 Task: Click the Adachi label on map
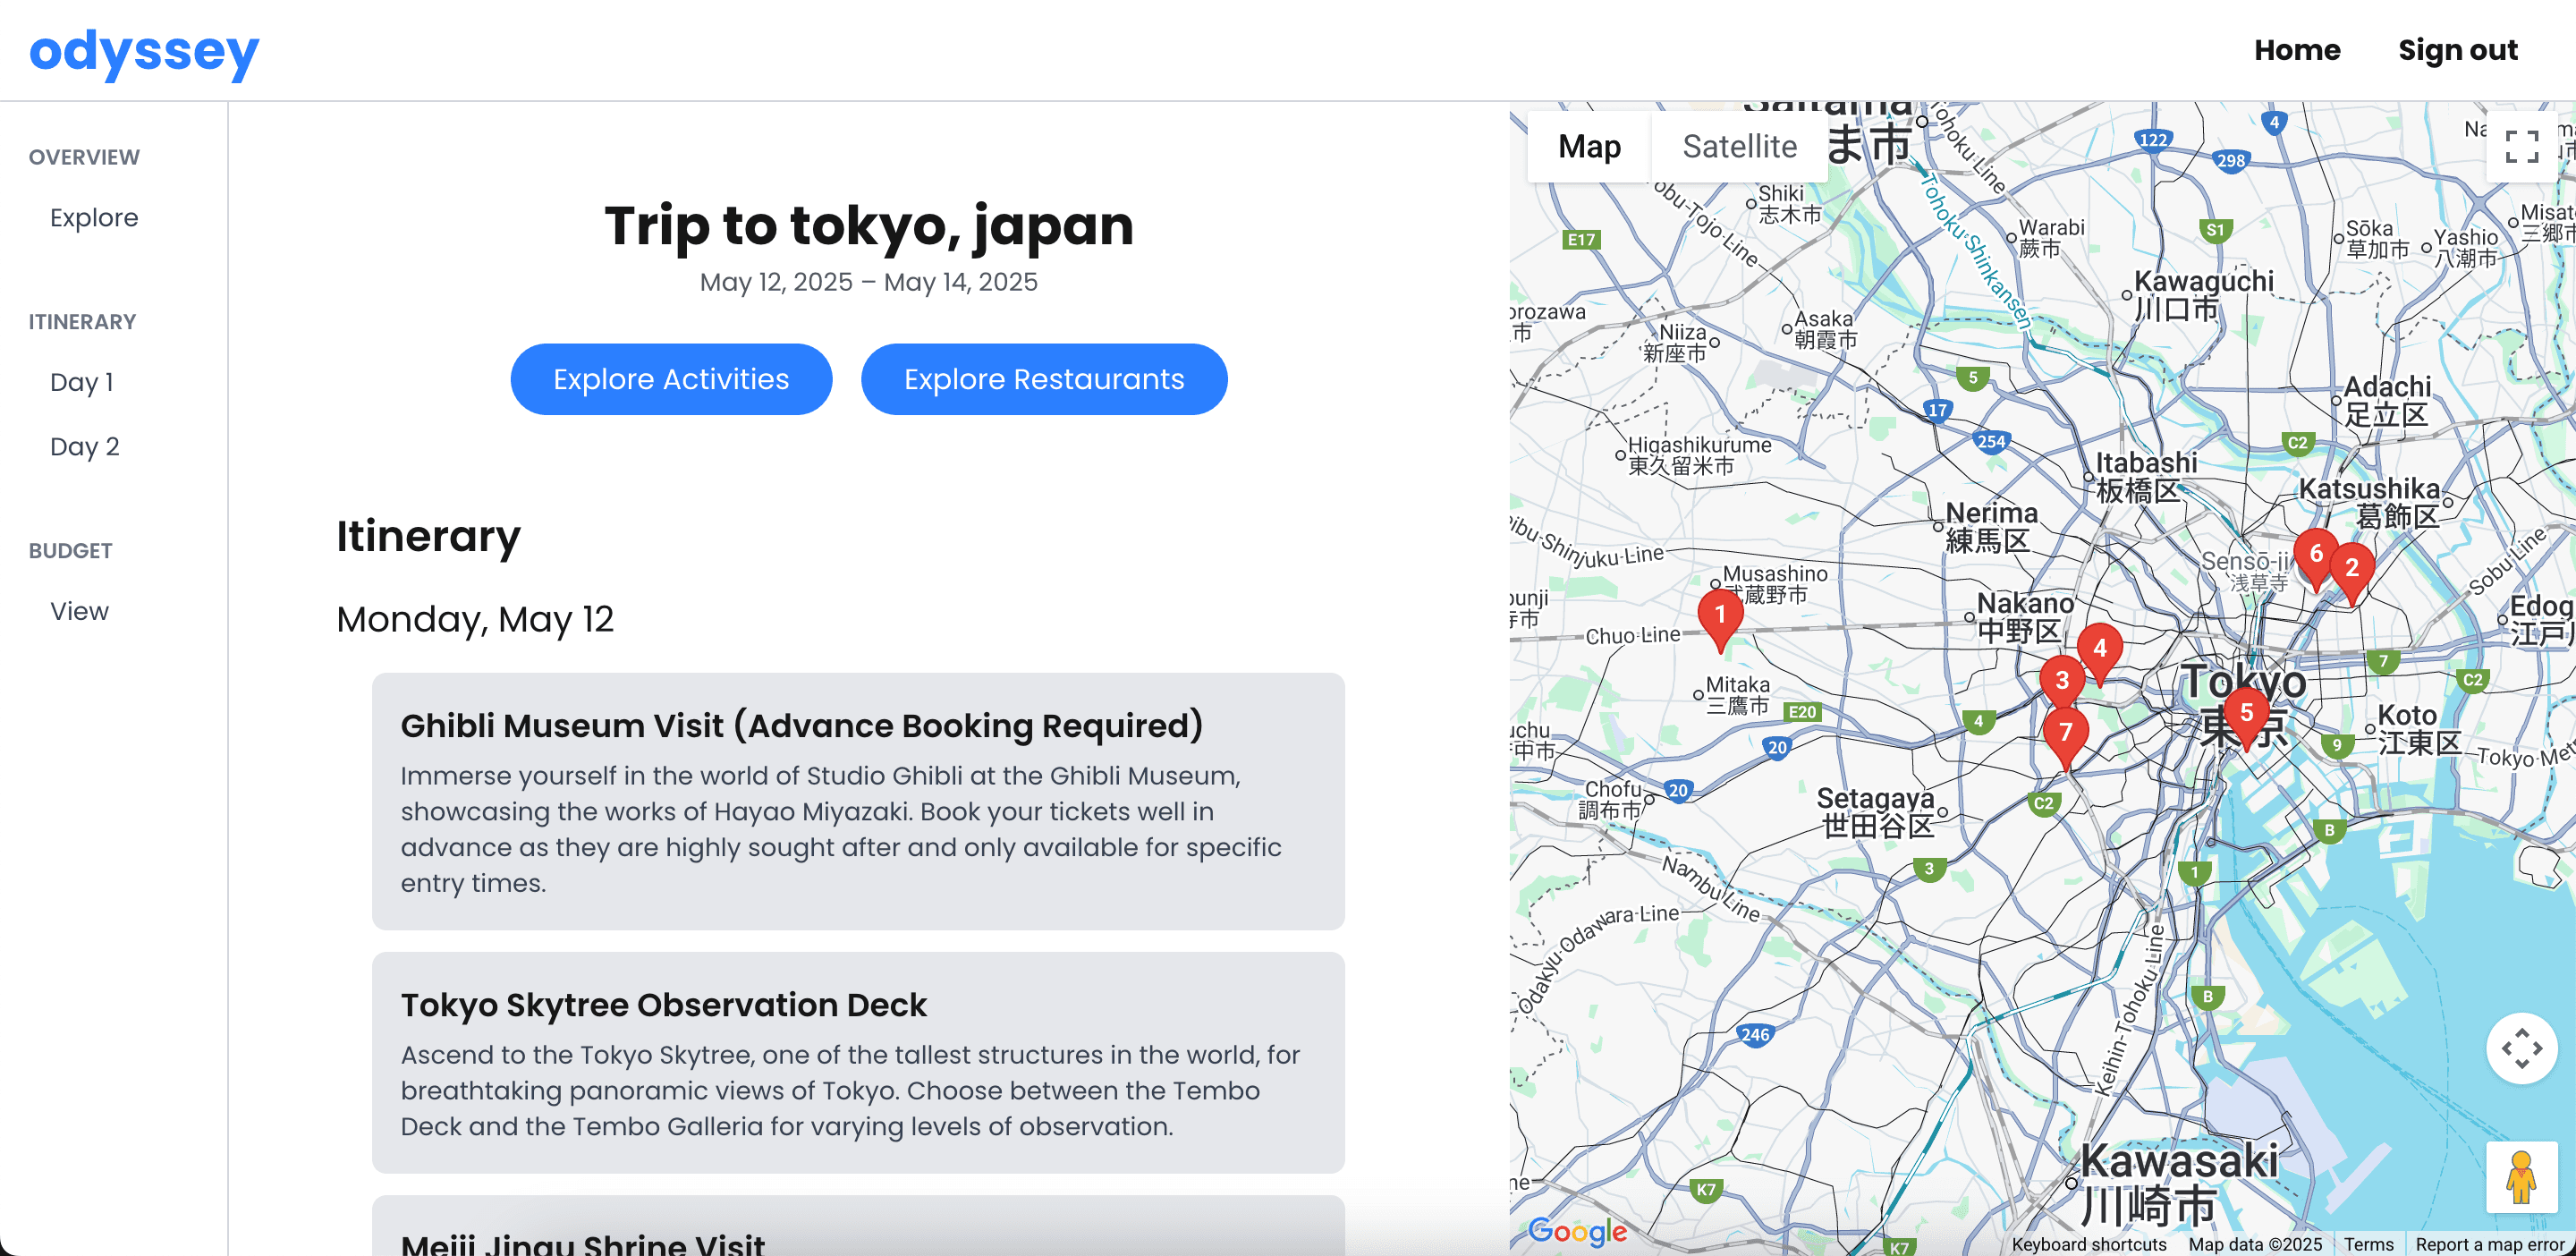coord(2387,400)
